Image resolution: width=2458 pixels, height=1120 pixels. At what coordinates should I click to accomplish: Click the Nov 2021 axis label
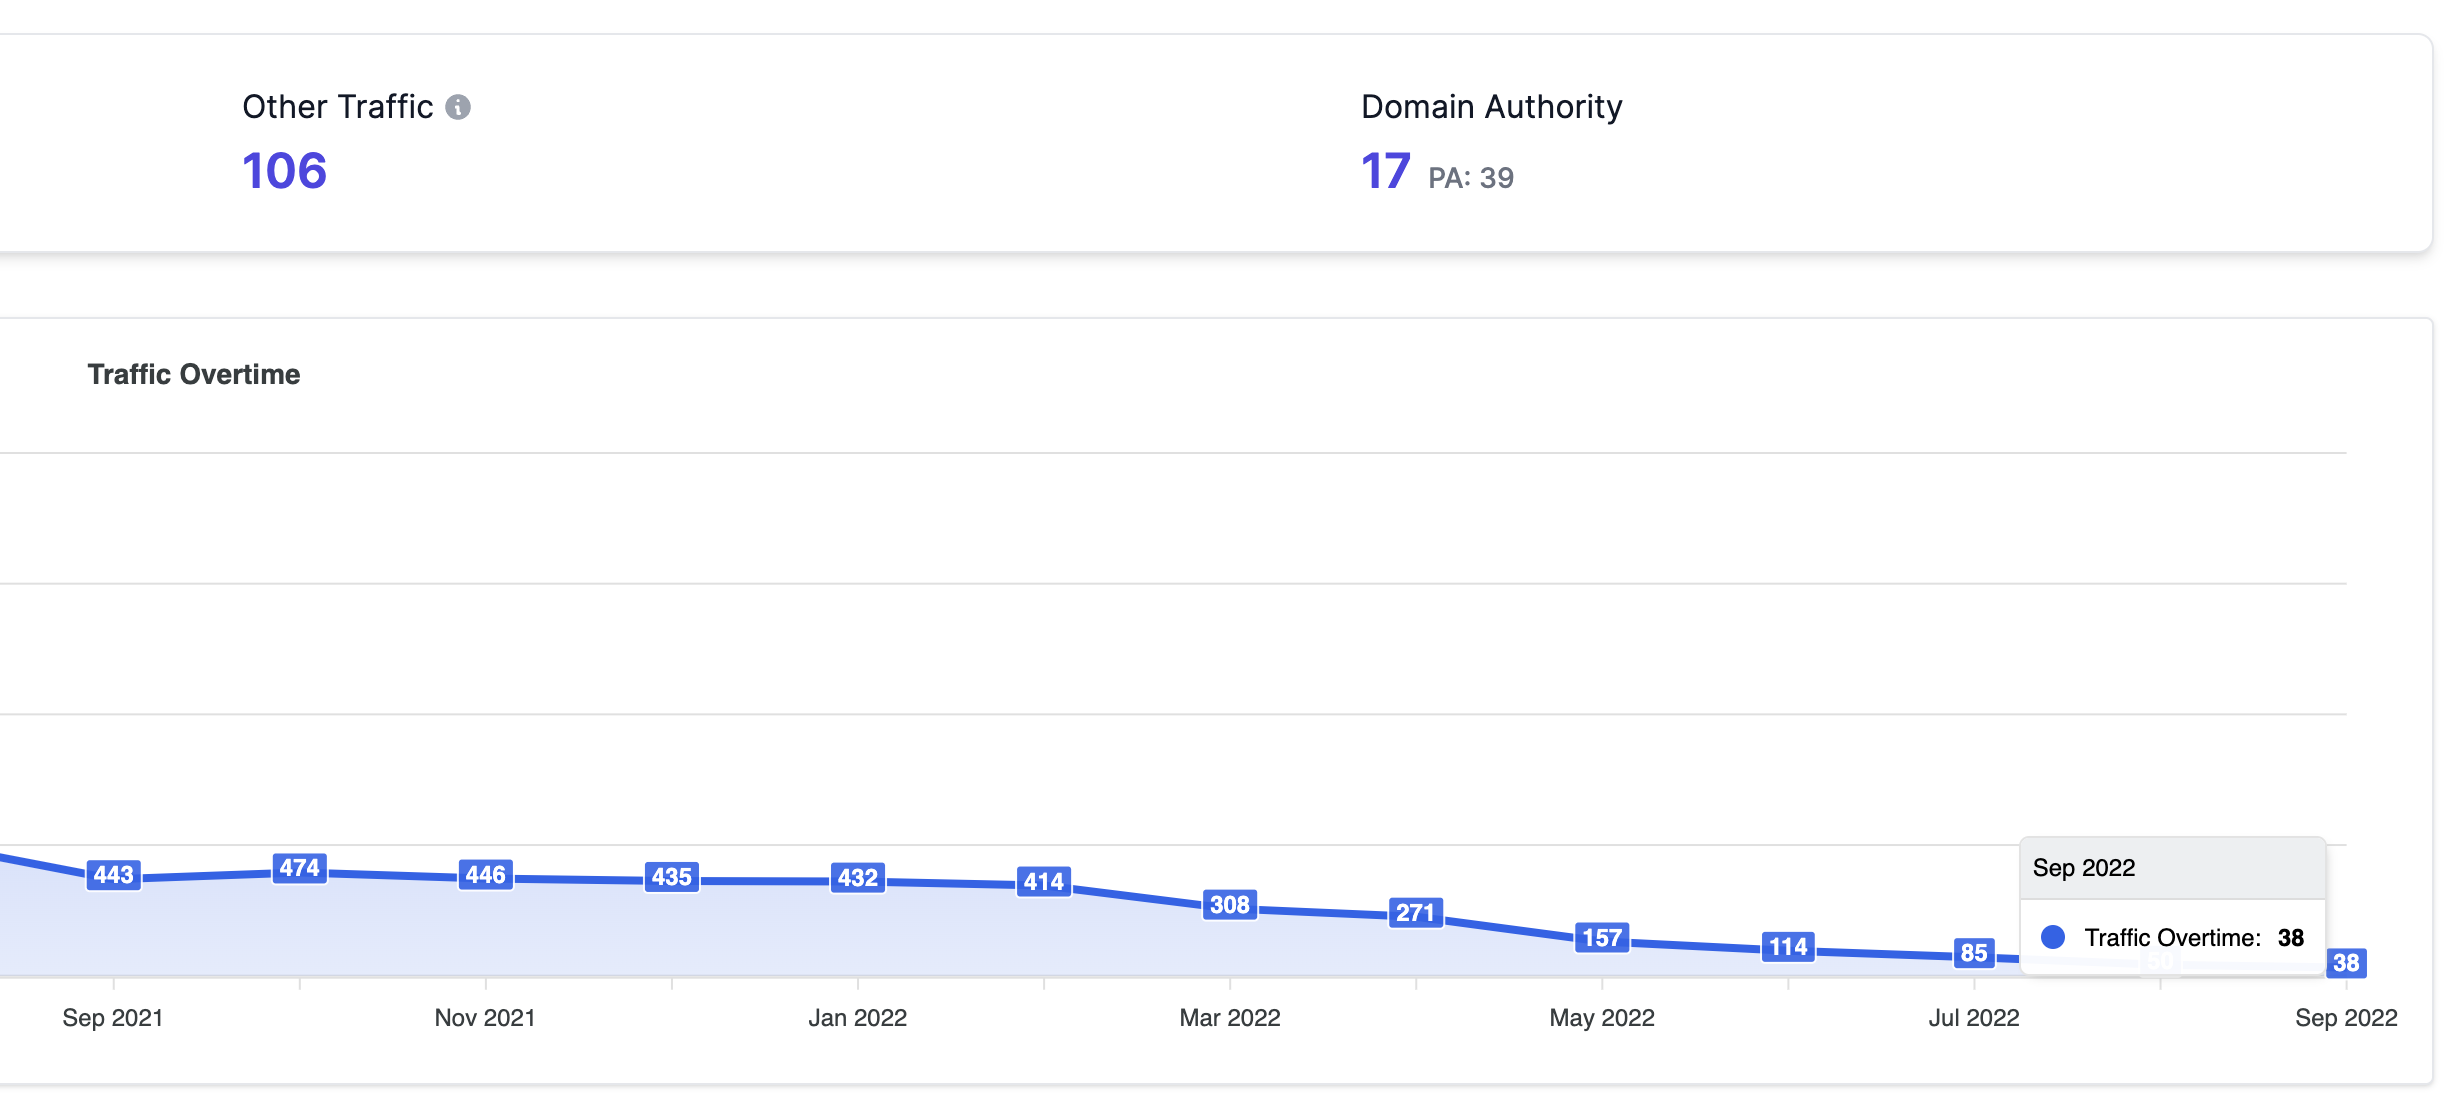pos(485,1018)
